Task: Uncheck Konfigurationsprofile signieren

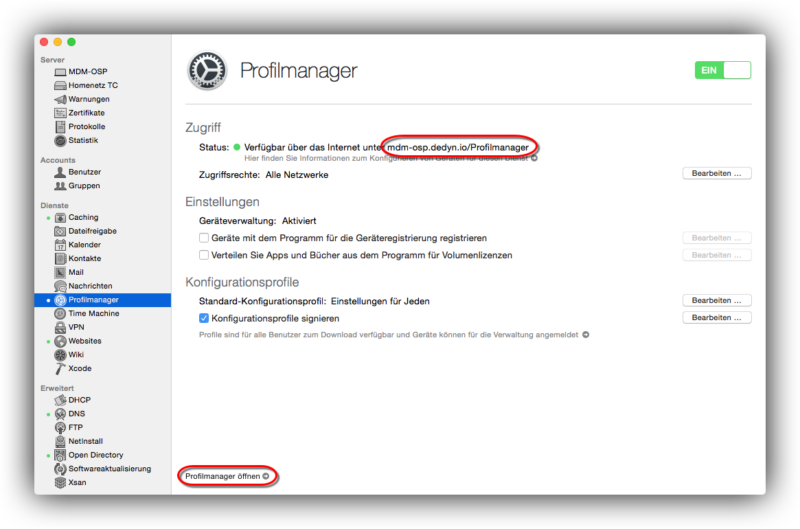Action: [x=204, y=318]
